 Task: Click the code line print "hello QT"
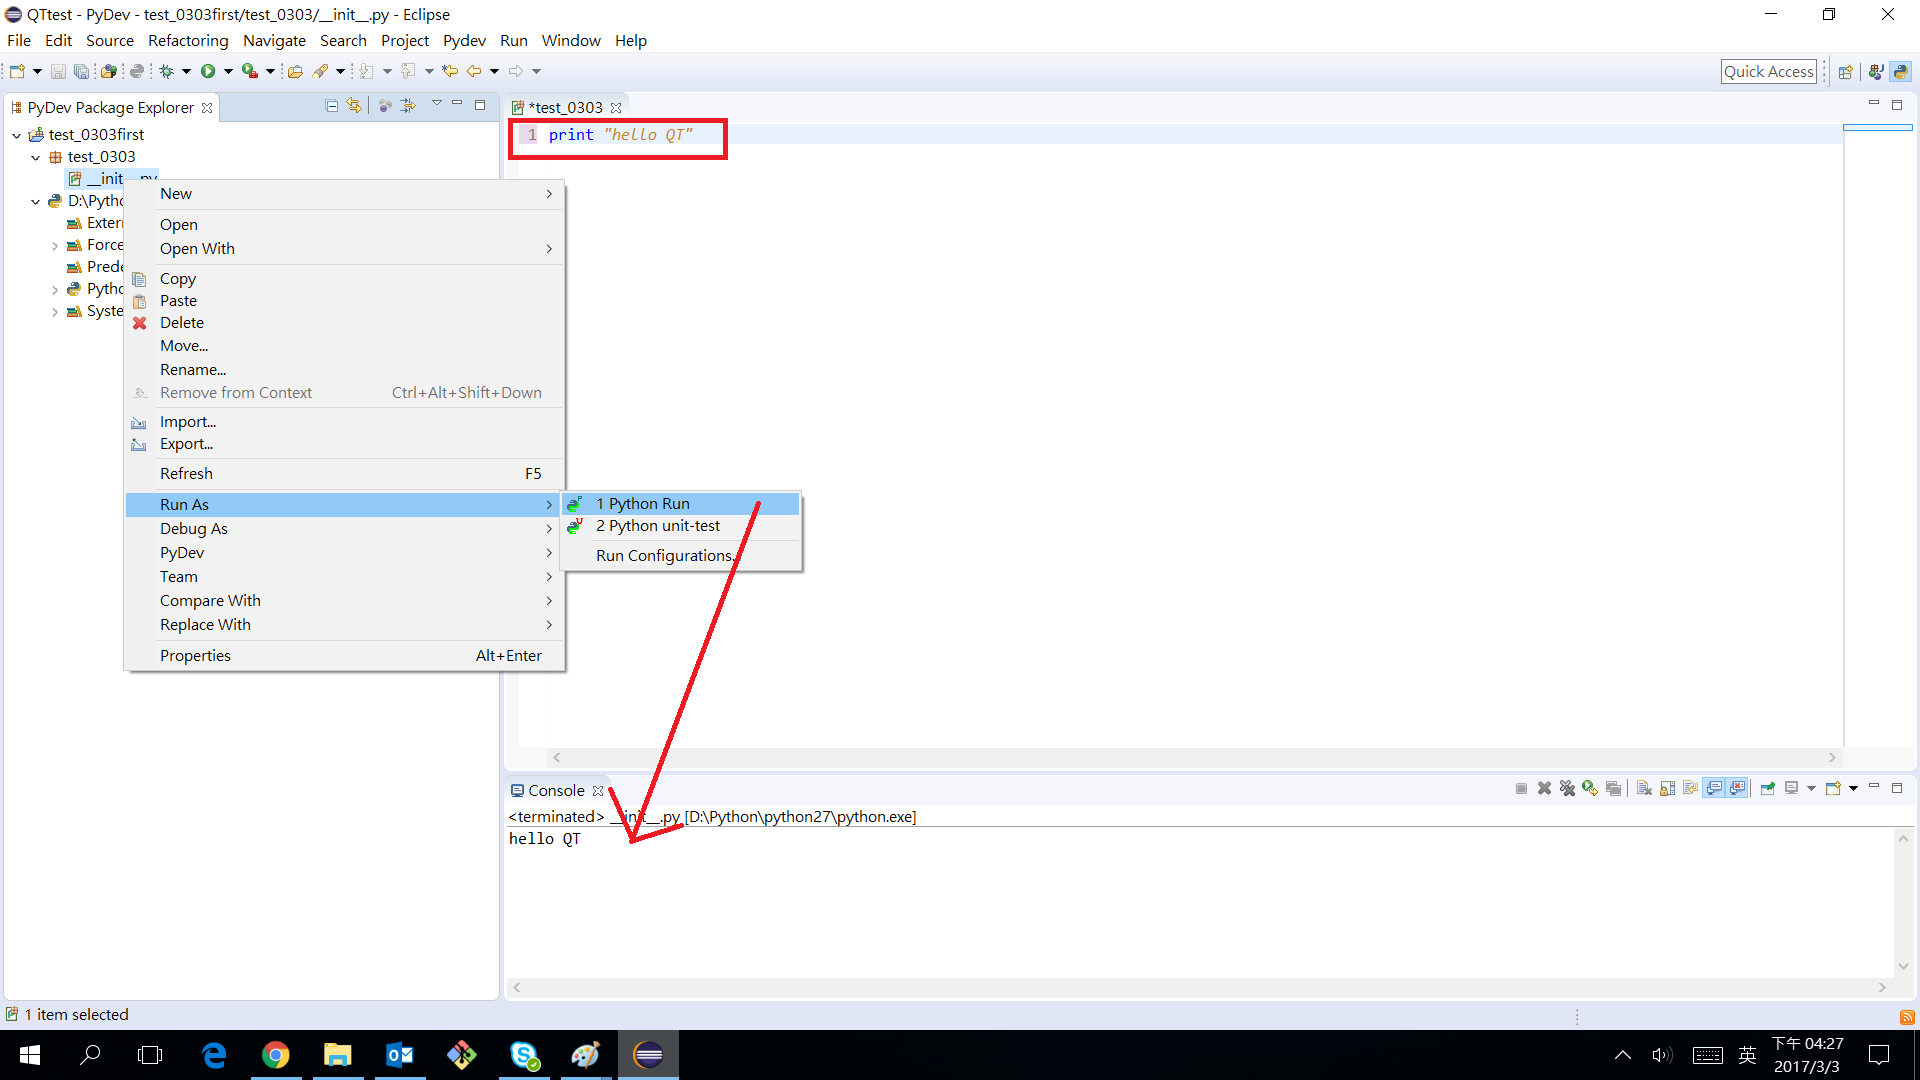620,135
